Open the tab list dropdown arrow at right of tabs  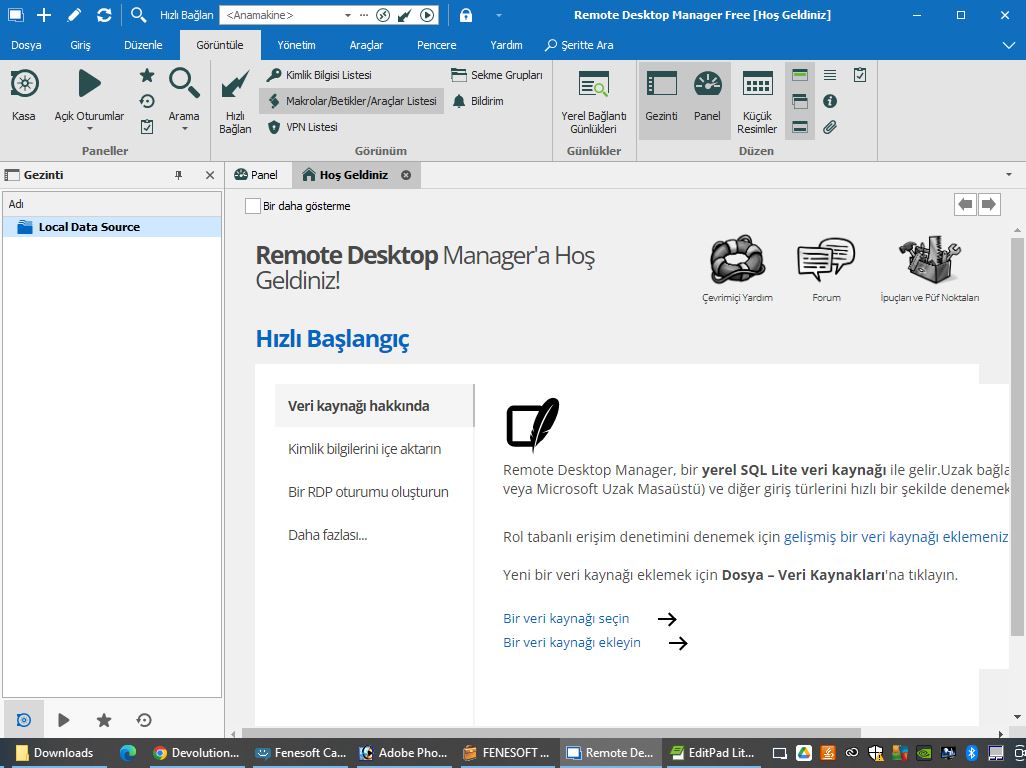(x=1008, y=175)
